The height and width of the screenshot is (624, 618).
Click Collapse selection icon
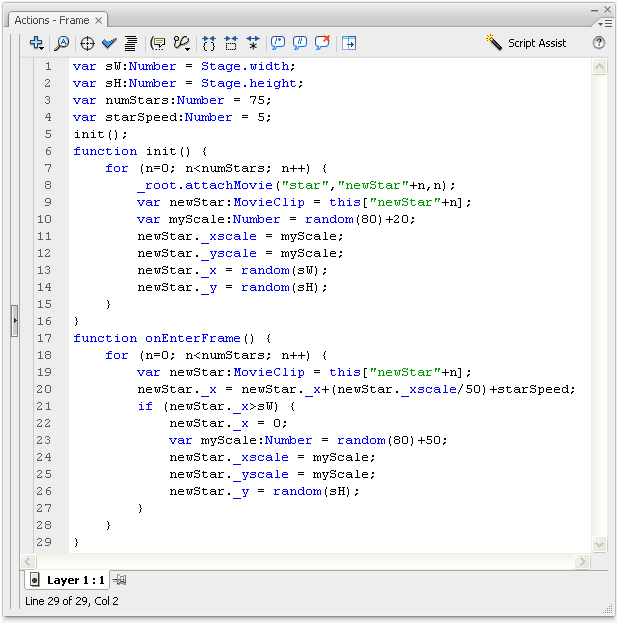click(x=231, y=43)
